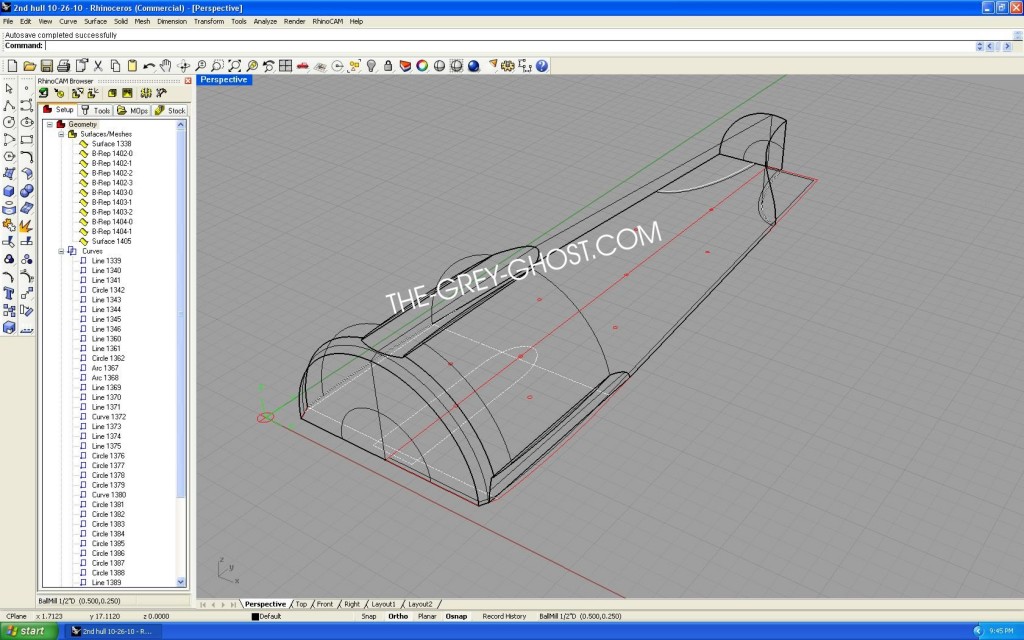Select the arrow pointer tool

9,88
